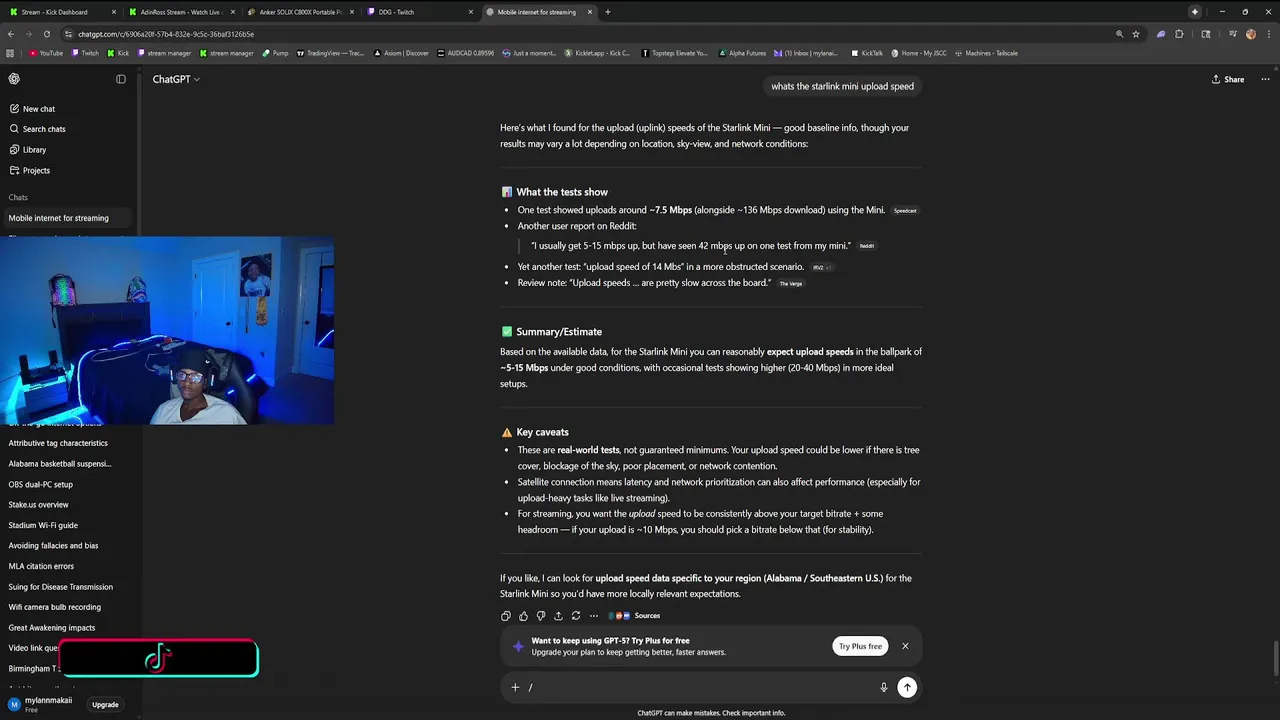Open mylannmakaii account menu
The height and width of the screenshot is (720, 1280).
coord(42,704)
